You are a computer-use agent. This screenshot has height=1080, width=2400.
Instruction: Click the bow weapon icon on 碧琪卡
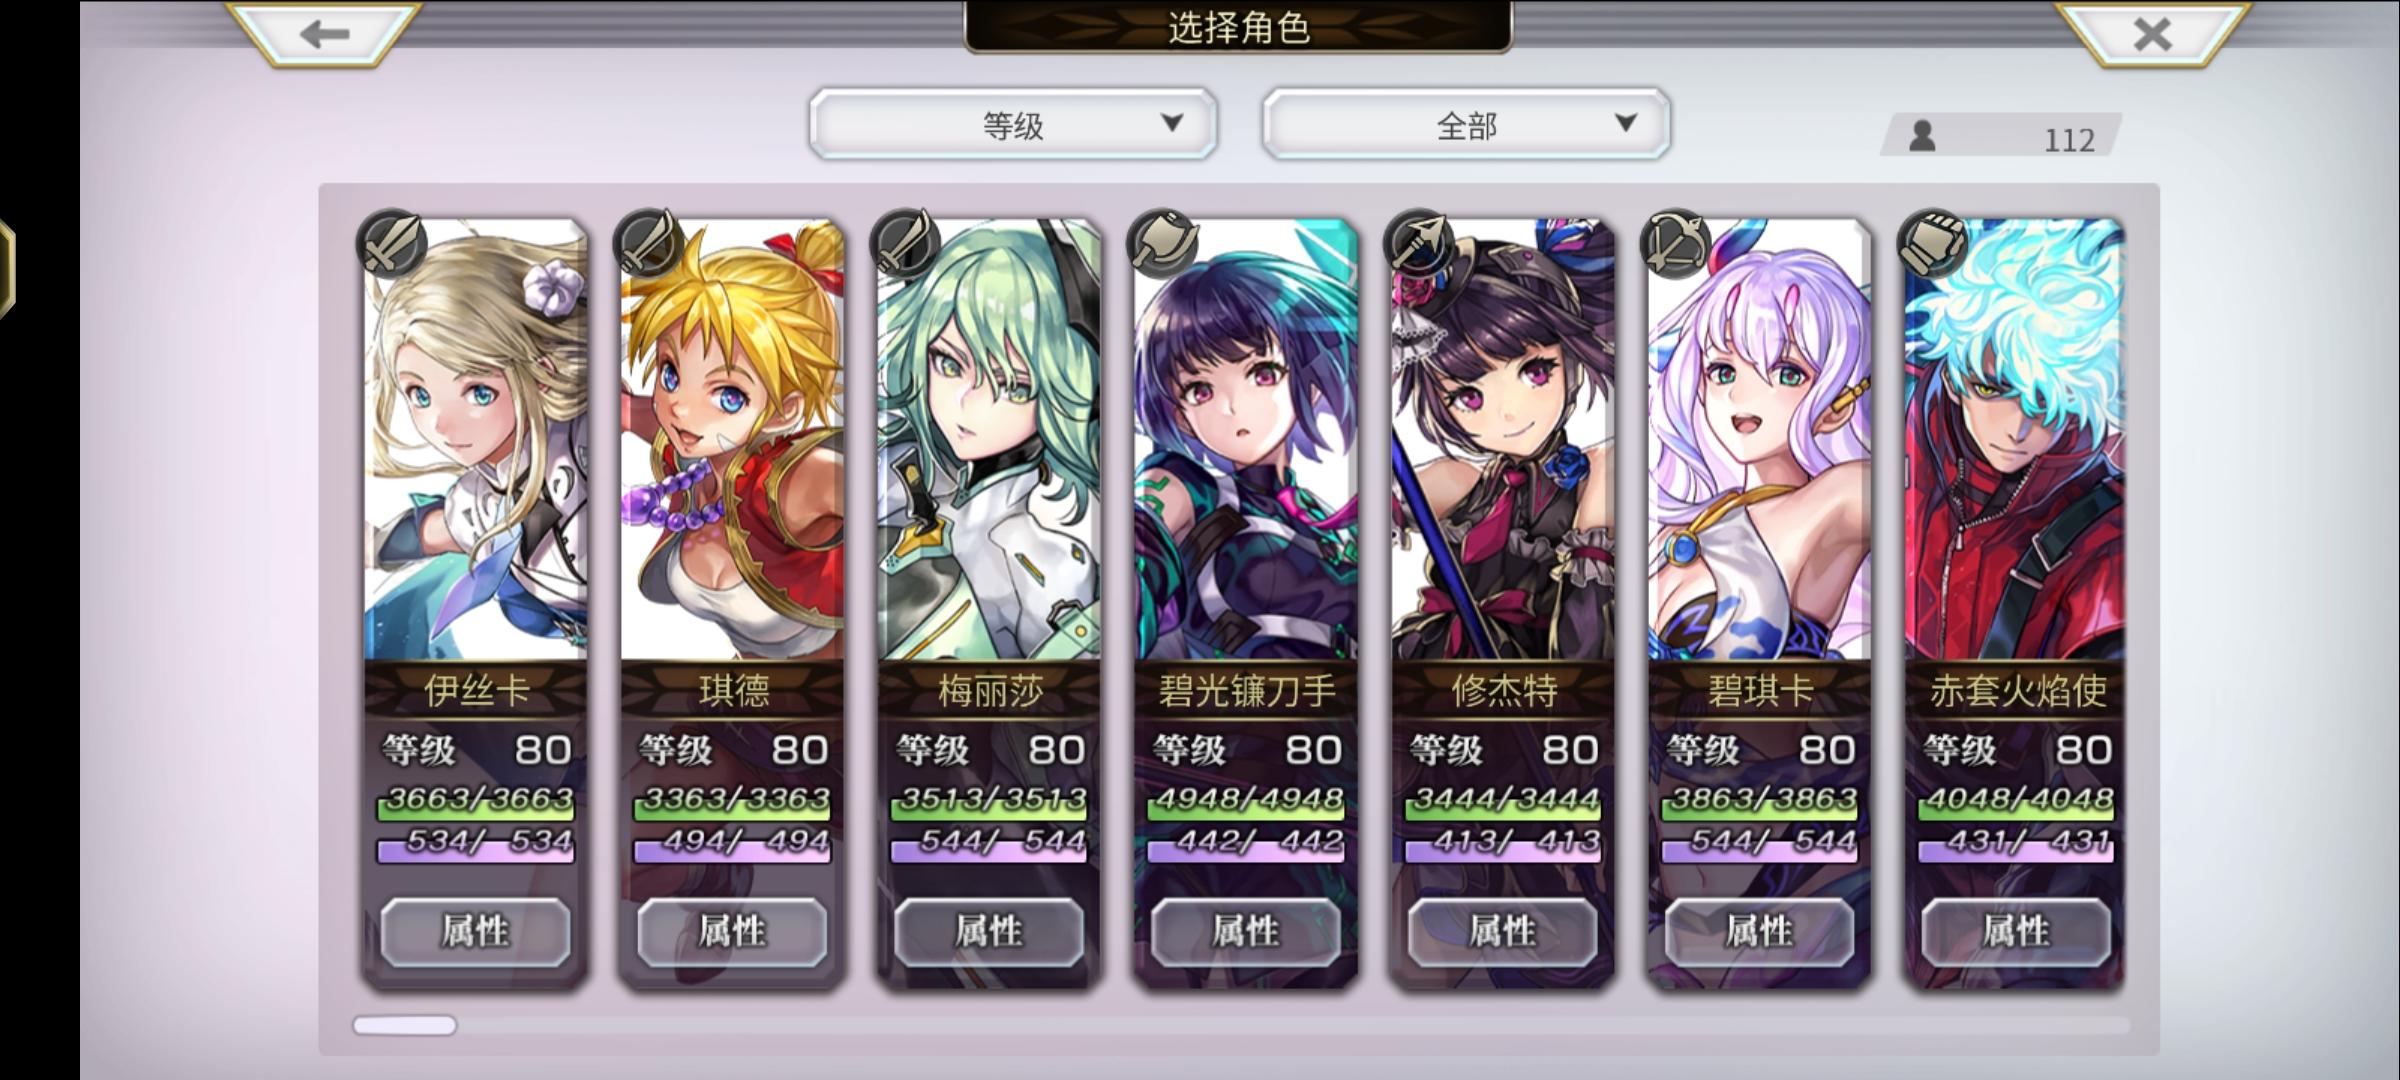1676,243
